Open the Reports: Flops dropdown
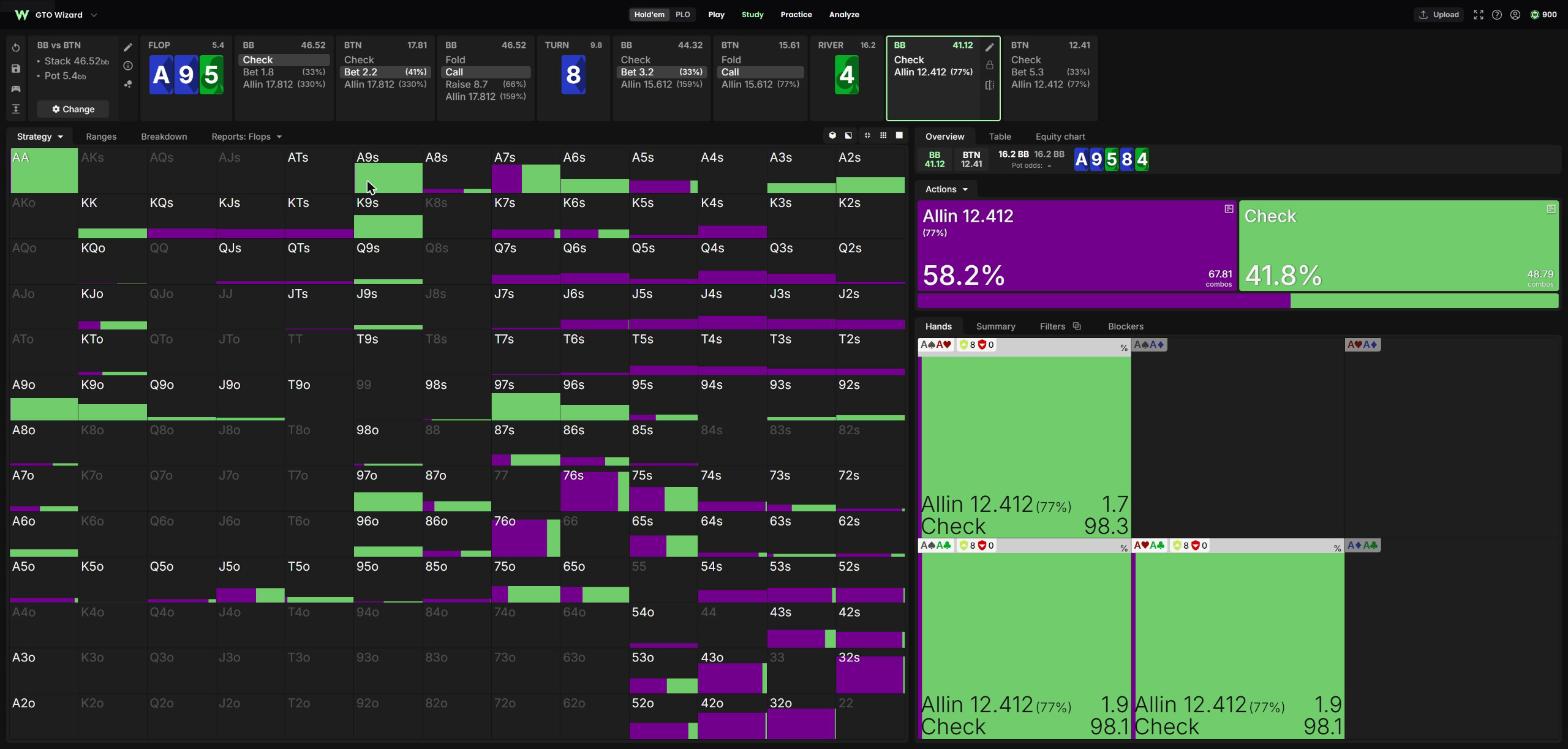1568x749 pixels. 246,137
